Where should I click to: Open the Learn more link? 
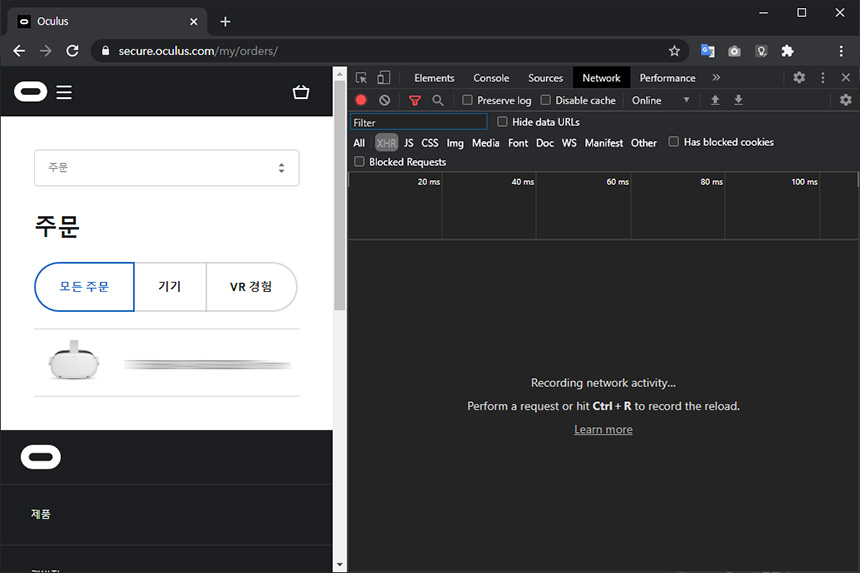pyautogui.click(x=603, y=429)
